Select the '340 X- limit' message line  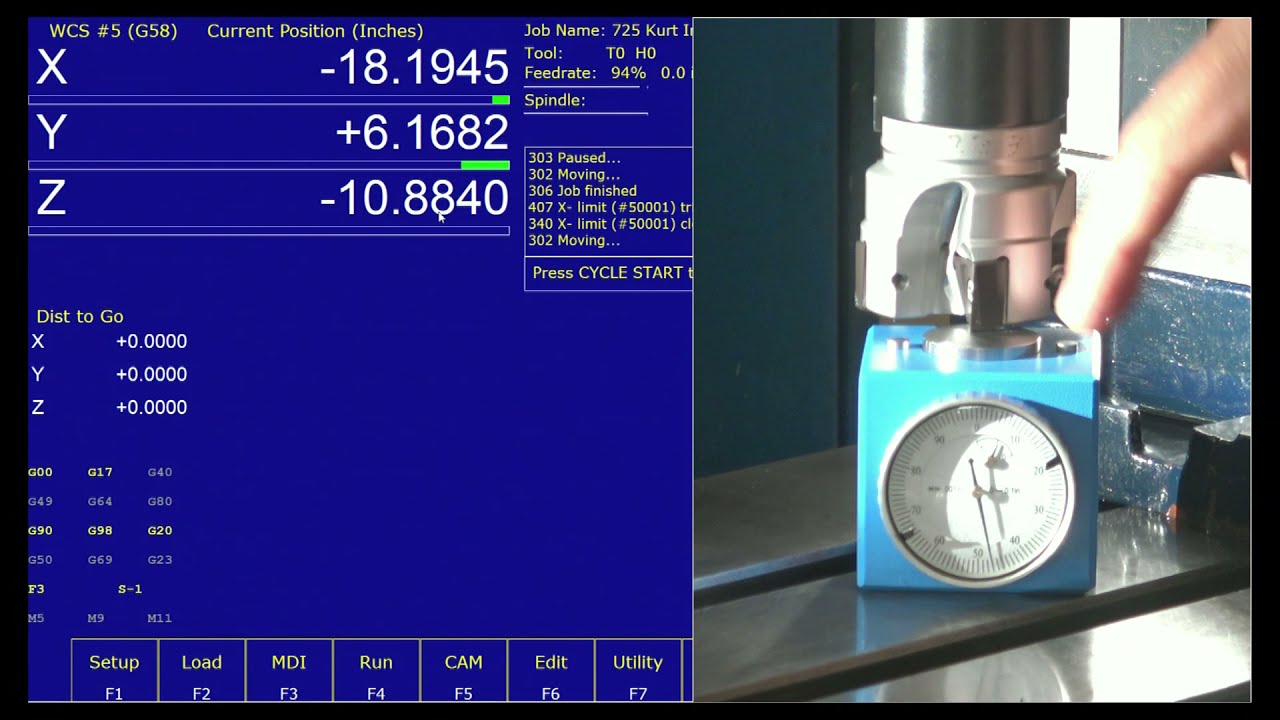pyautogui.click(x=609, y=224)
